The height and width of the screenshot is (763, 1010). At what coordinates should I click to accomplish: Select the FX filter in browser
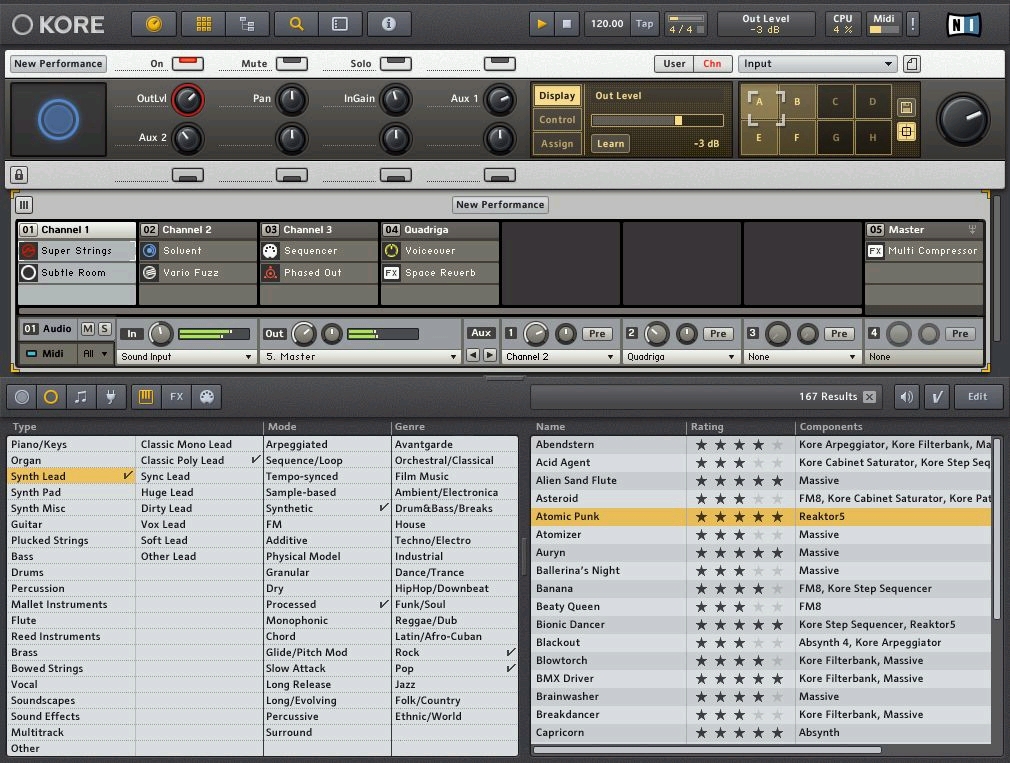pos(176,397)
